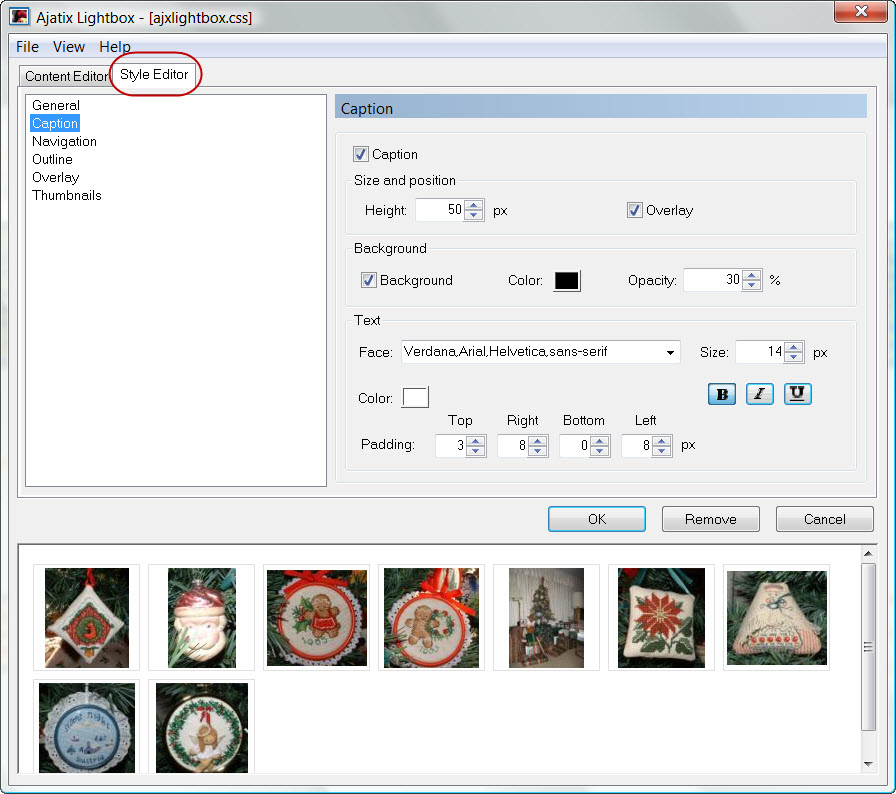Switch to the Content Editor tab

pyautogui.click(x=66, y=76)
